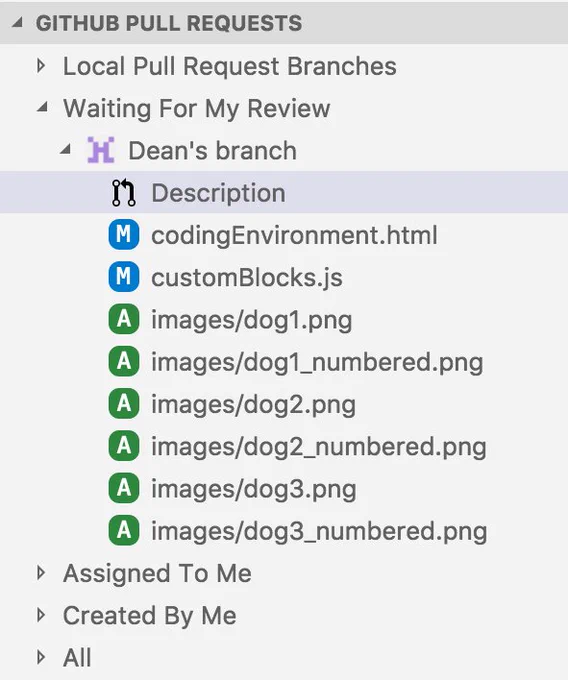568x680 pixels.
Task: Expand Assigned To Me arrow
Action: pos(41,572)
